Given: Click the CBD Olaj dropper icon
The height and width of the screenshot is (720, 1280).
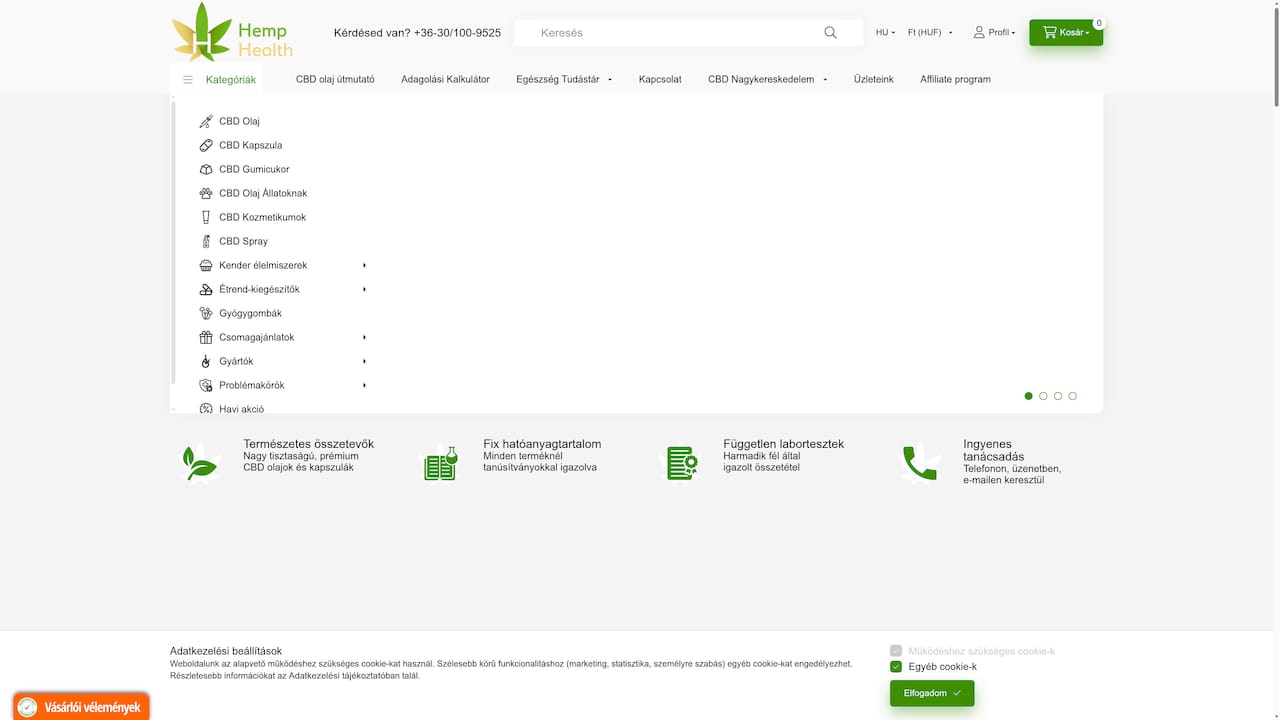Looking at the screenshot, I should pos(206,122).
